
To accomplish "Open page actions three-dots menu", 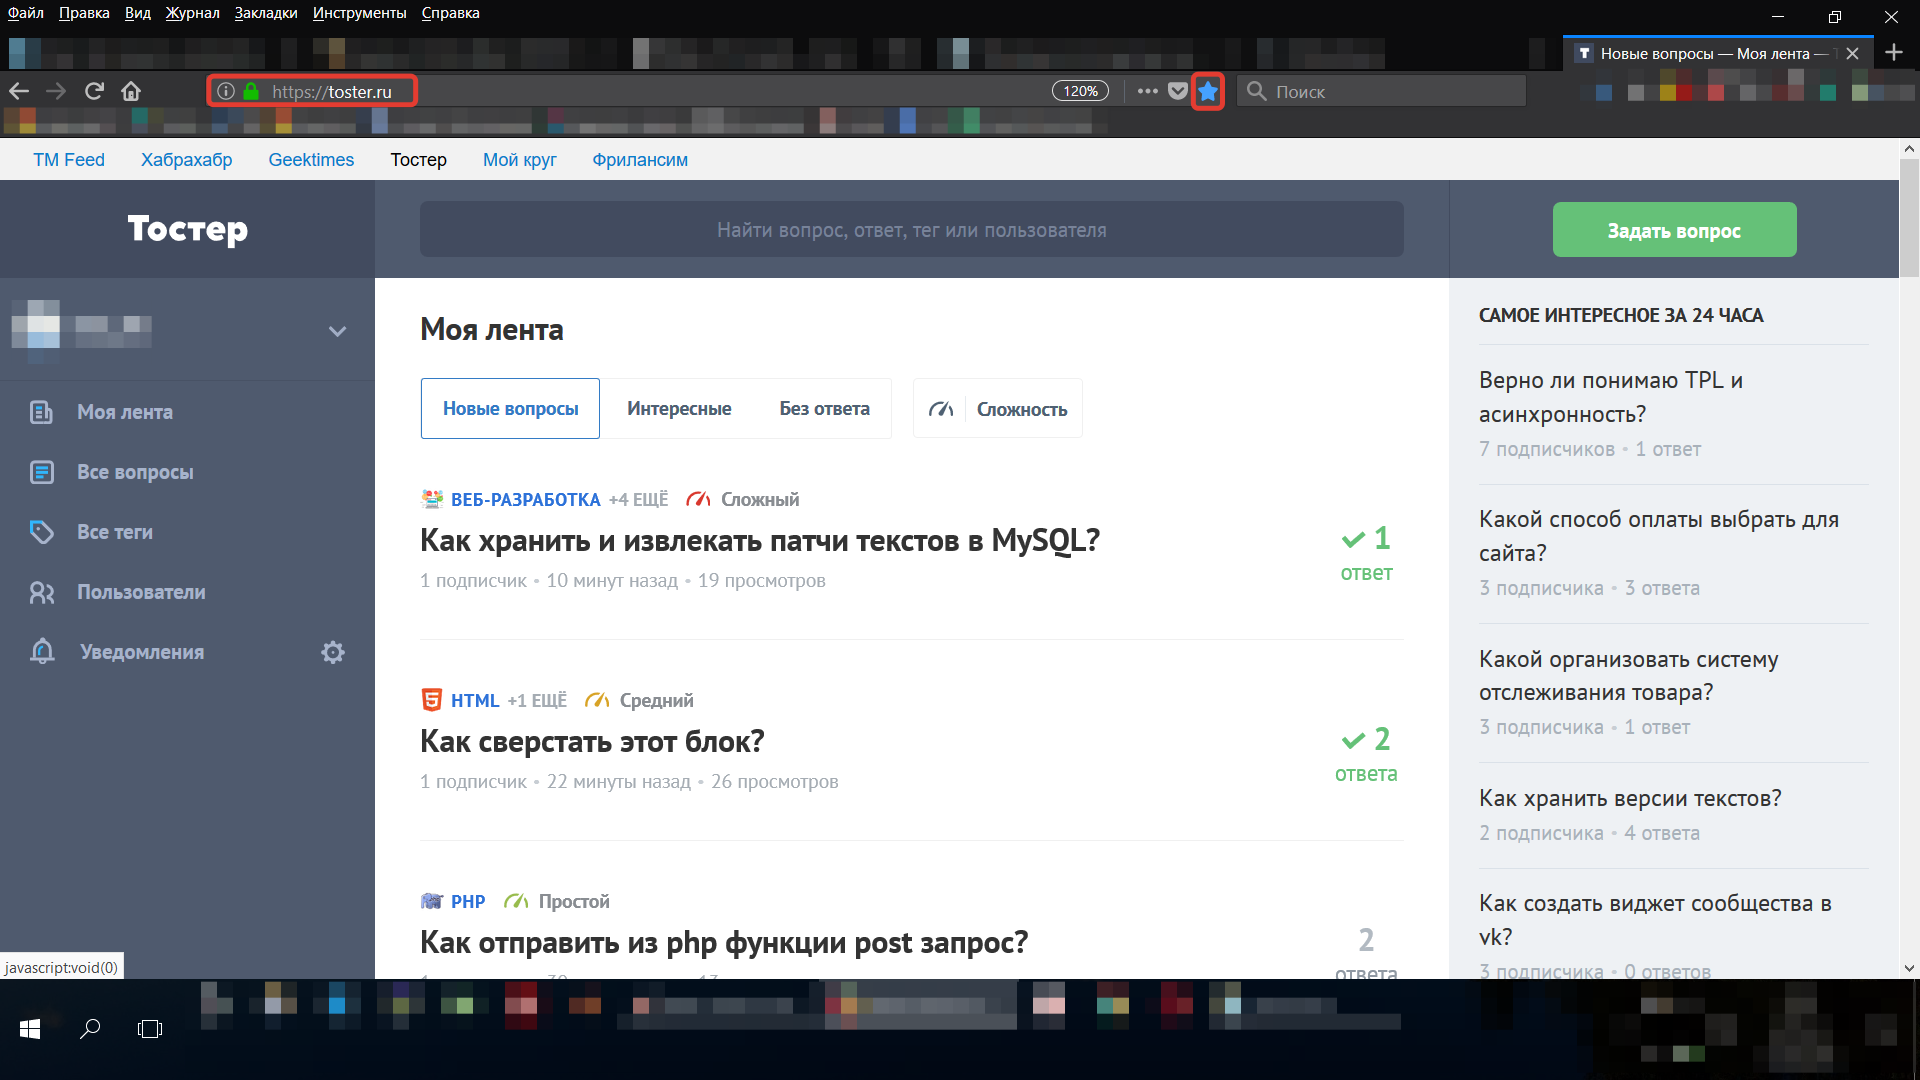I will coord(1147,91).
